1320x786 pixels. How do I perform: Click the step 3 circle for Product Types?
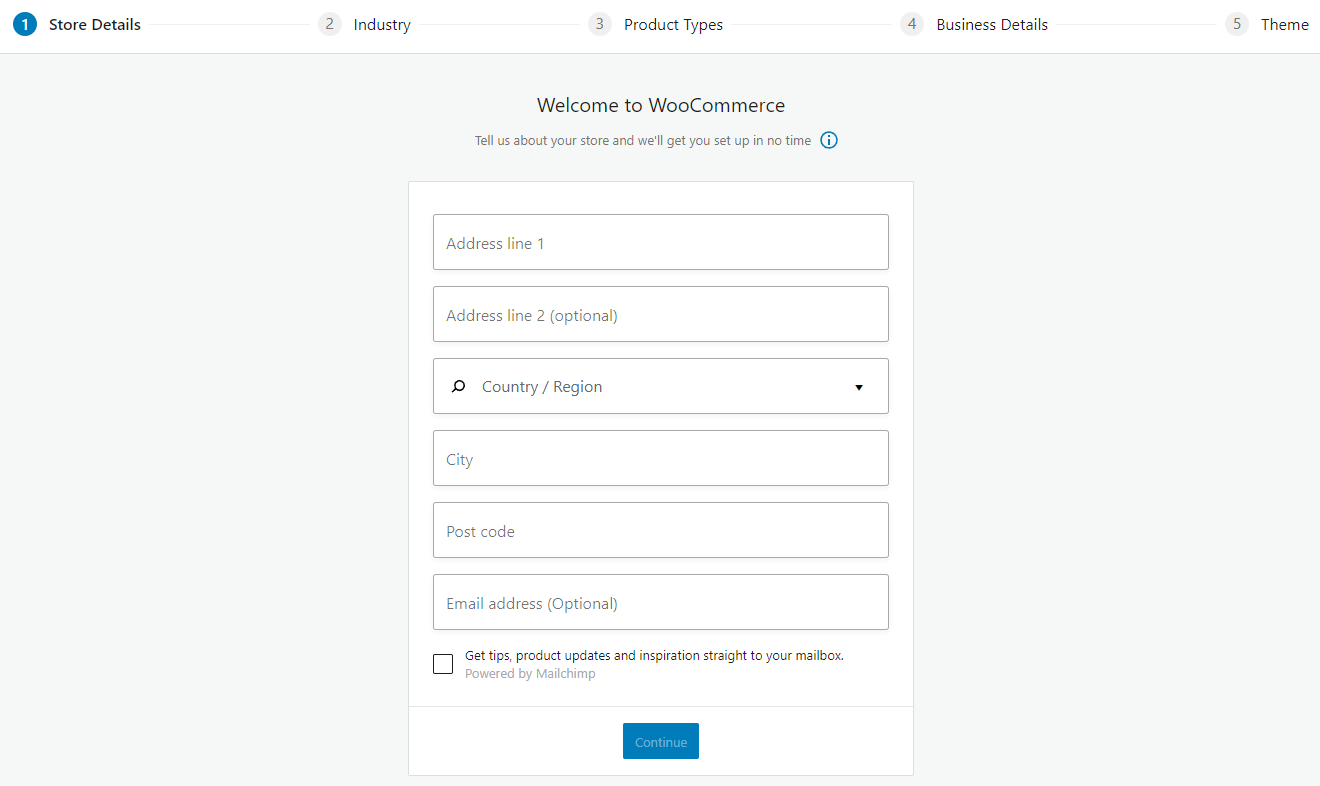600,23
